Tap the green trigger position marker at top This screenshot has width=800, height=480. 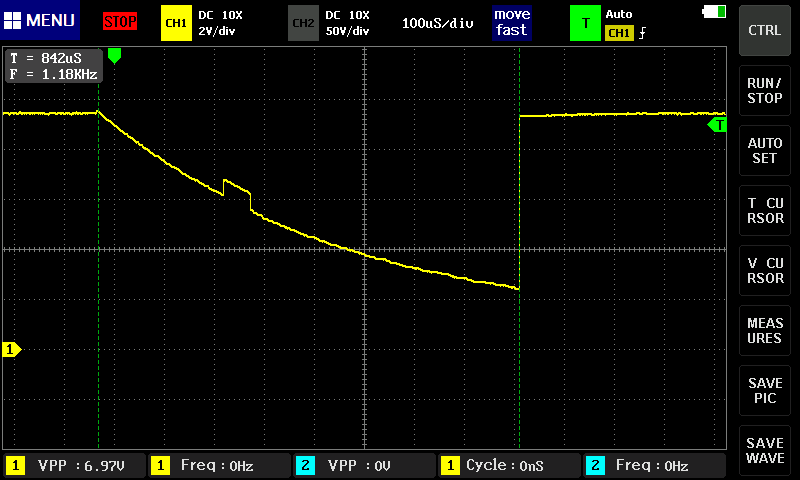tap(114, 56)
